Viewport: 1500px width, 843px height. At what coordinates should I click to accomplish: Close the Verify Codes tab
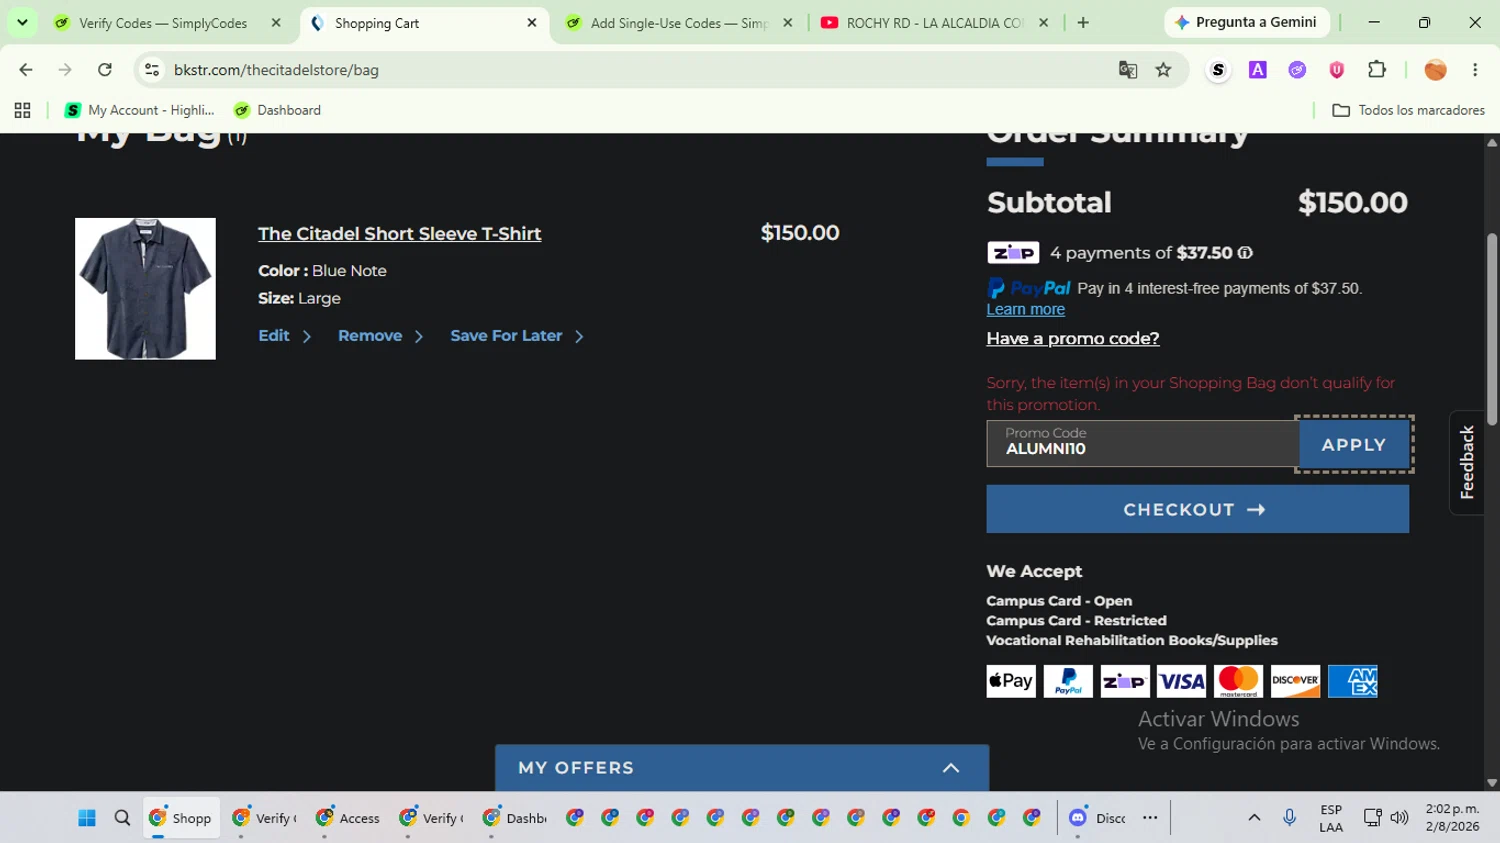(x=276, y=23)
